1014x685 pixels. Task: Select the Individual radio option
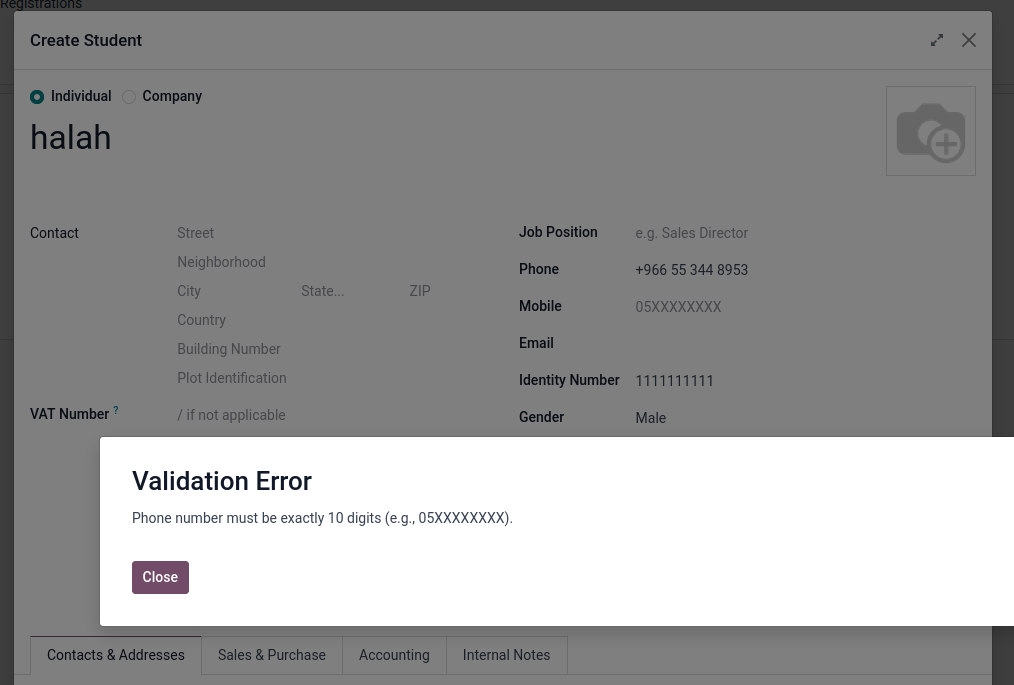37,96
